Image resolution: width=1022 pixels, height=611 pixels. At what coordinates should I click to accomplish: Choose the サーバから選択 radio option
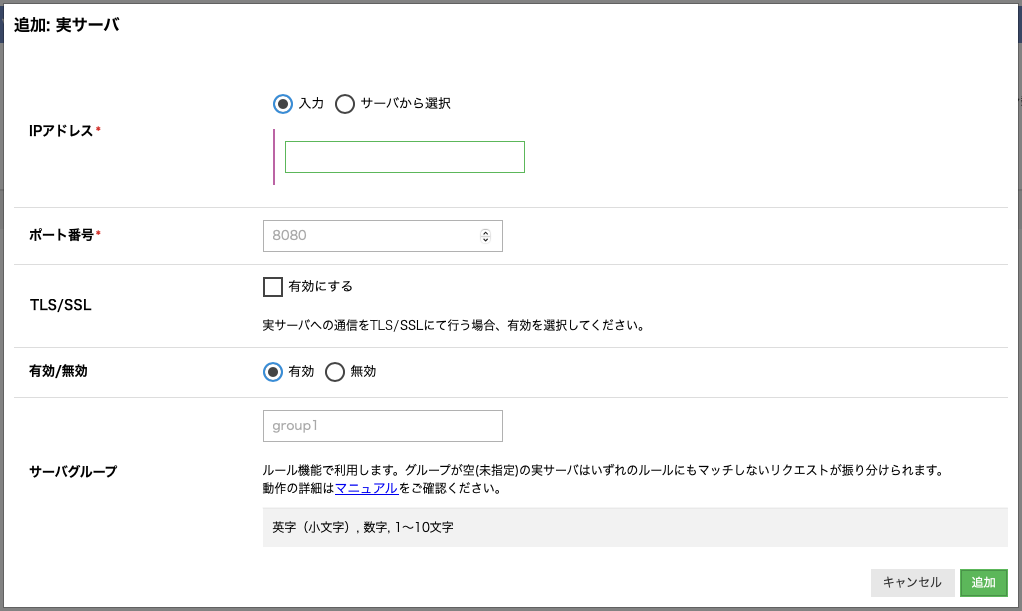point(345,104)
